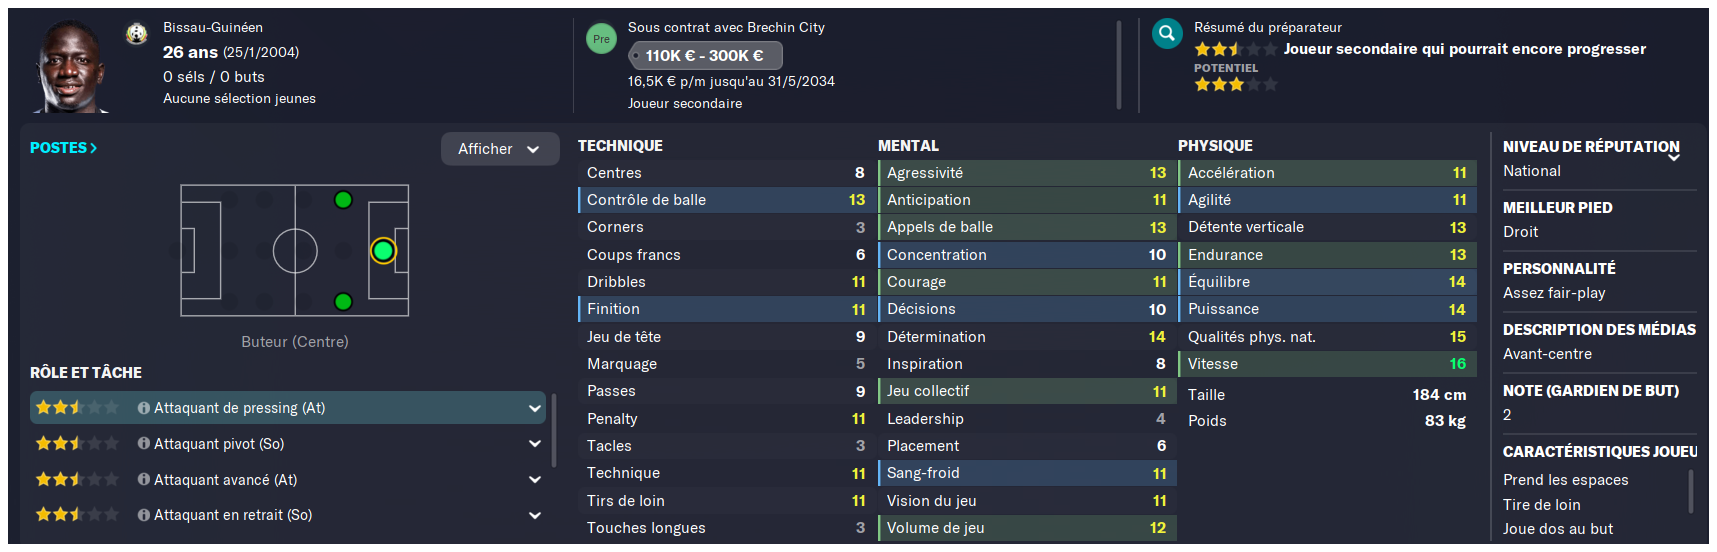Select the highlighted centre striker pitch position
Image resolution: width=1717 pixels, height=552 pixels.
(383, 250)
